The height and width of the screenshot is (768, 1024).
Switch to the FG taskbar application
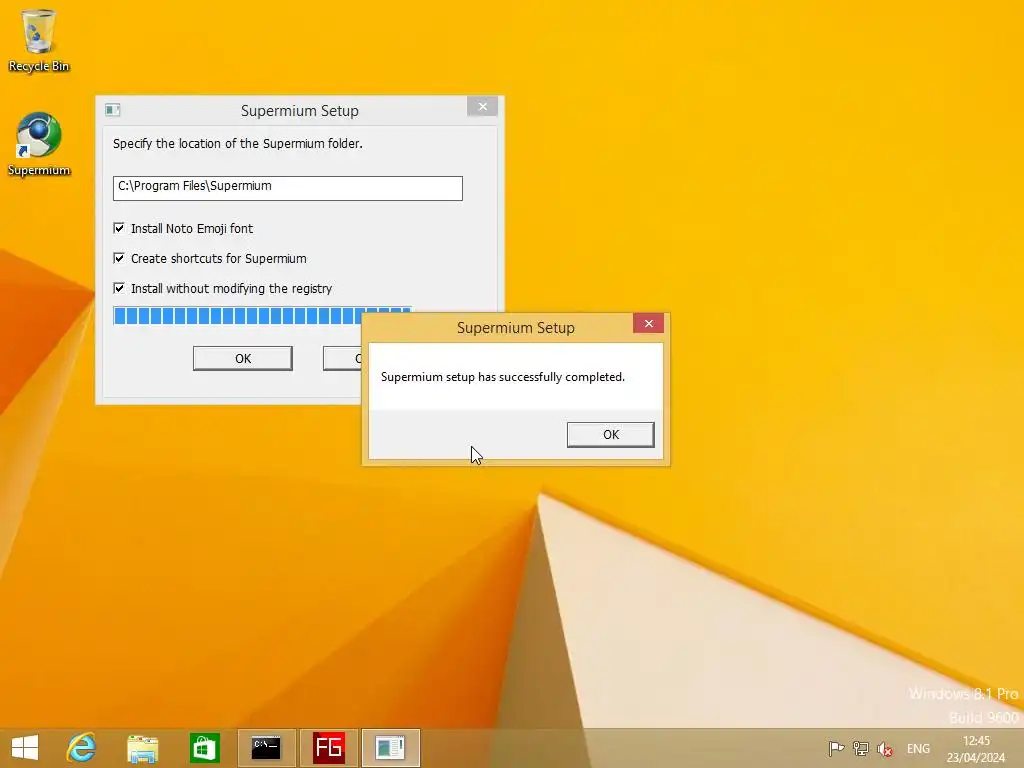click(328, 748)
